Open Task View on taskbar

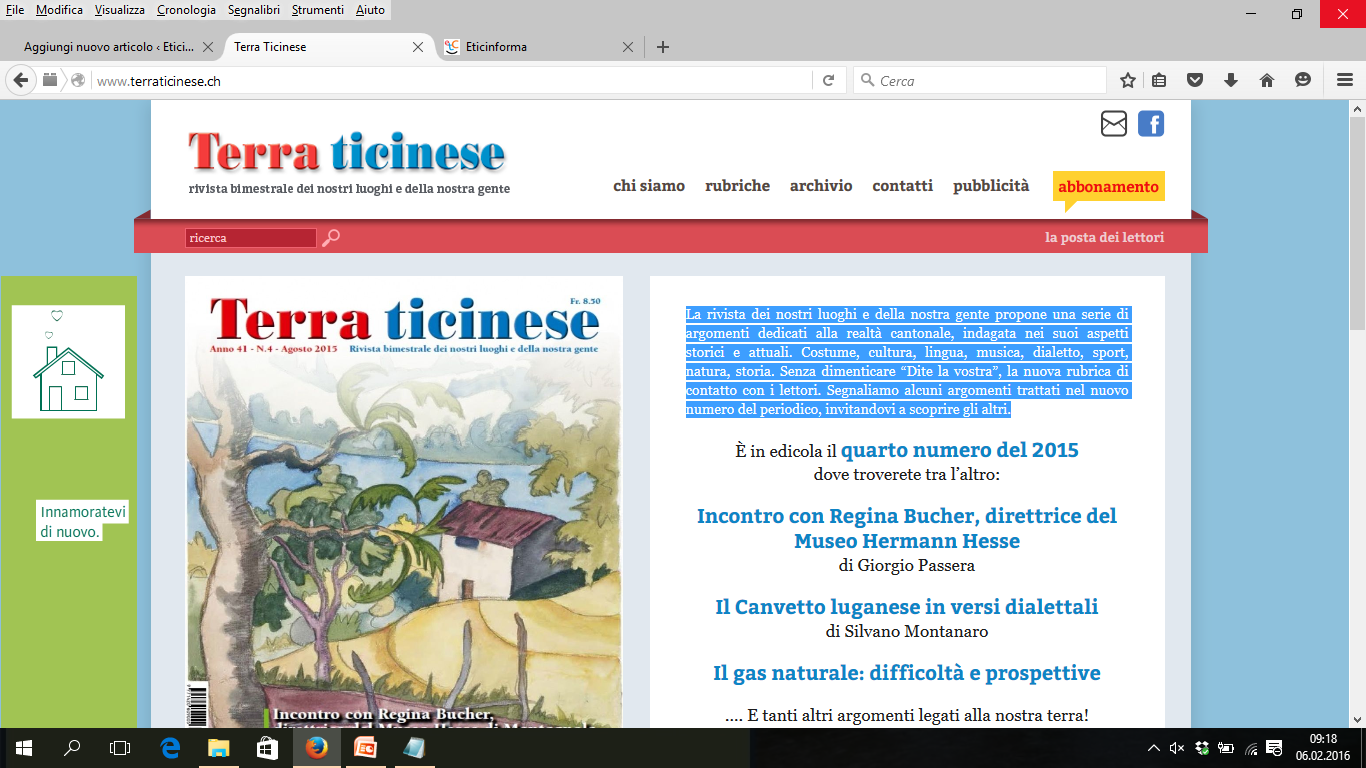click(x=120, y=748)
